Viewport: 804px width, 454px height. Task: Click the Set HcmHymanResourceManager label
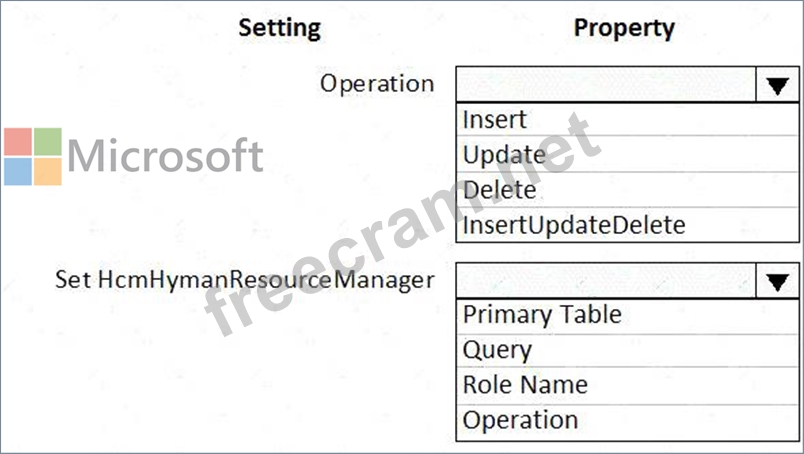pyautogui.click(x=244, y=279)
